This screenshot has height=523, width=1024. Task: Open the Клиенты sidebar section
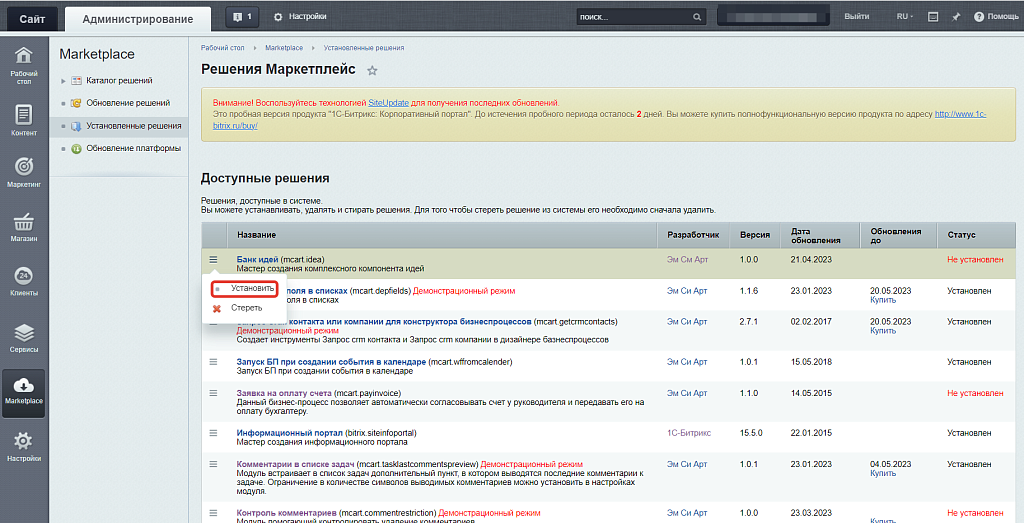23,281
